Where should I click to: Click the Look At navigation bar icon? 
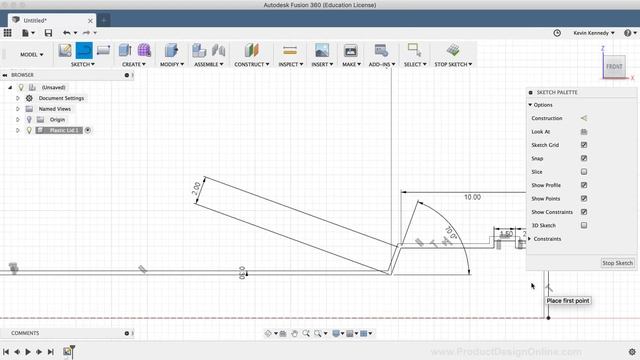click(x=283, y=333)
